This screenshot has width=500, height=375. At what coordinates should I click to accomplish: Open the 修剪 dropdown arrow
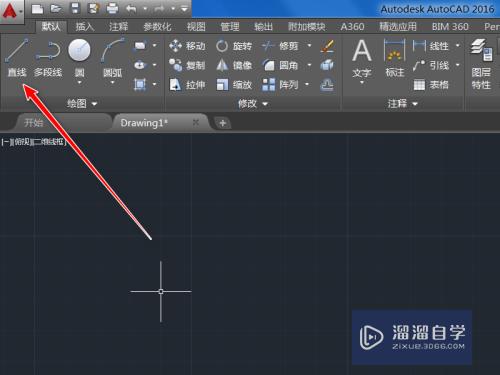pos(309,45)
